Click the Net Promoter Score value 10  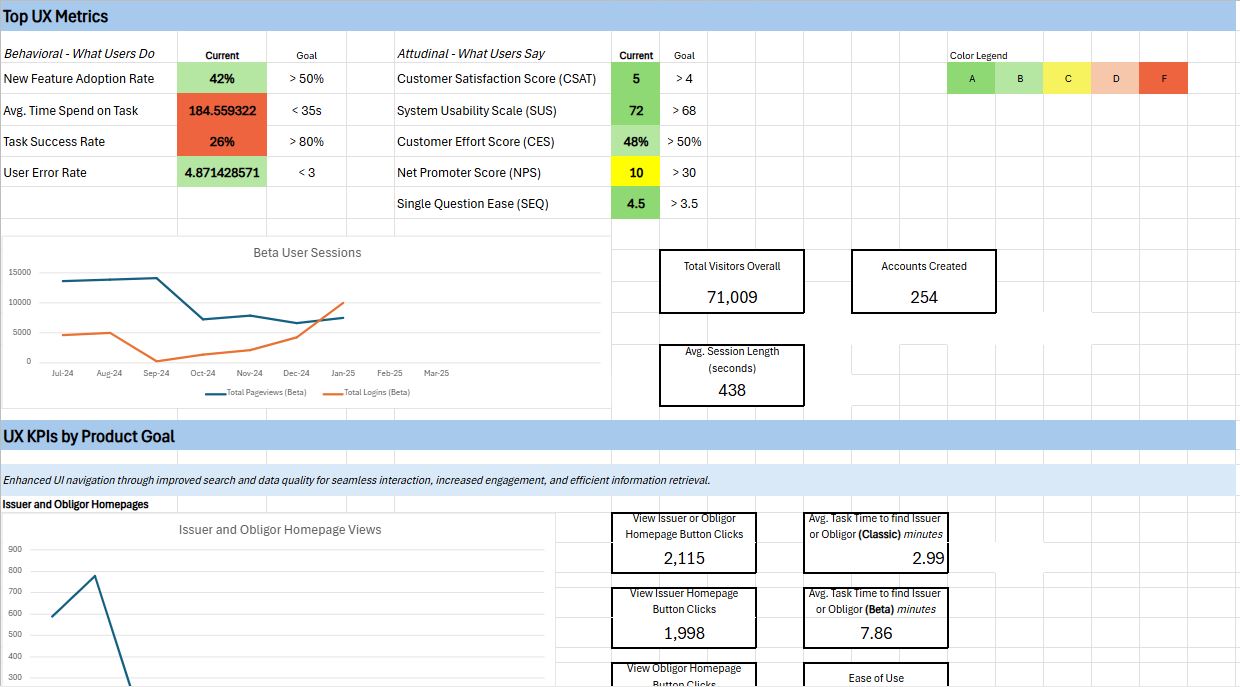coord(636,173)
